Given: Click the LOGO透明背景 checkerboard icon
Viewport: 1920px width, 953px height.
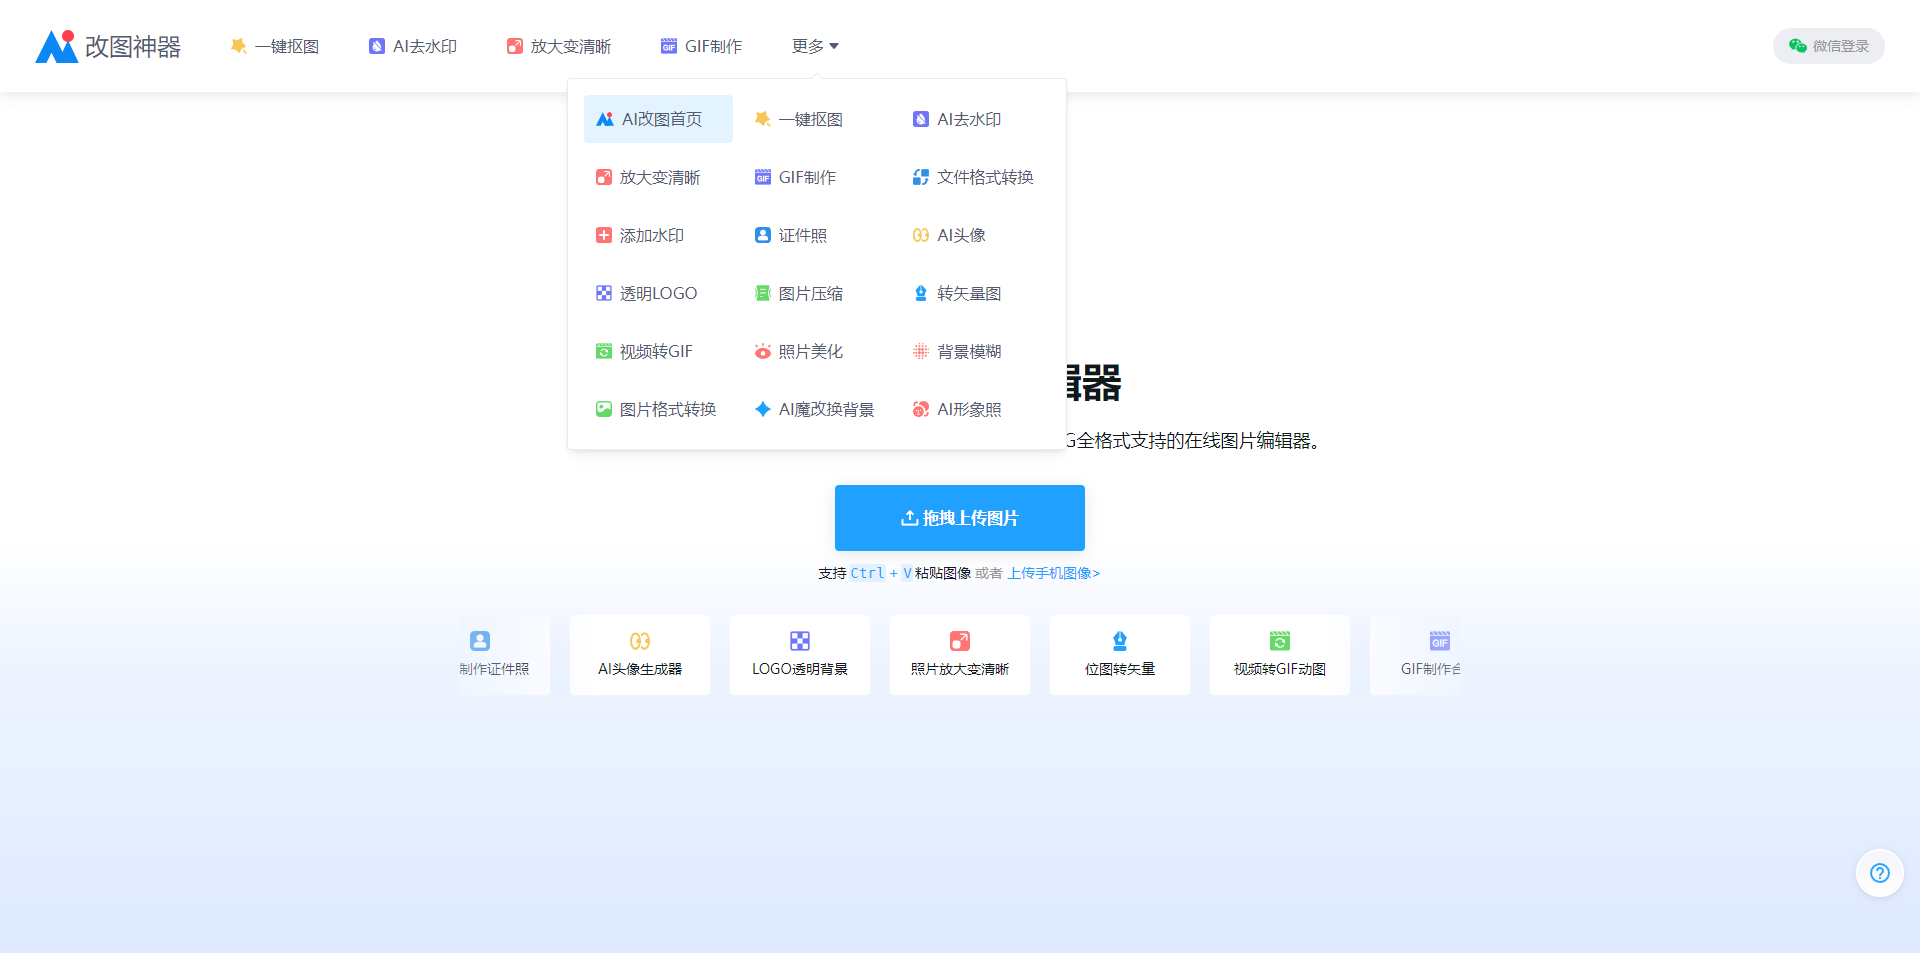Looking at the screenshot, I should coord(800,641).
